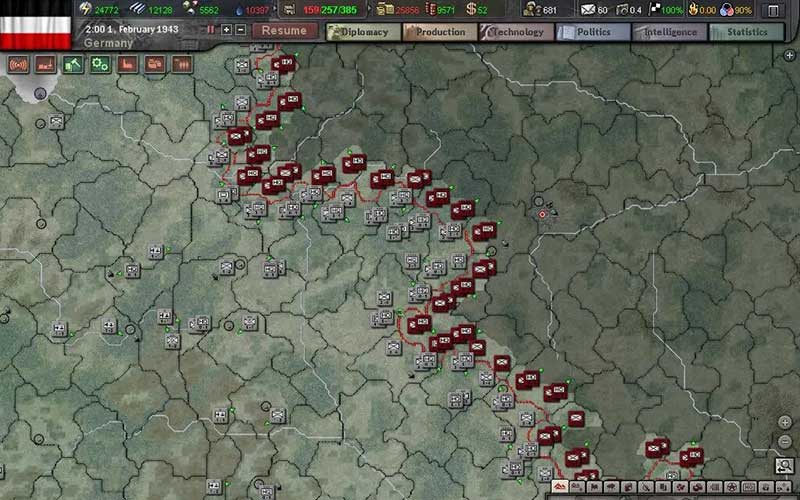Expand the small plus button below Statistics
The width and height of the screenshot is (800, 500).
pyautogui.click(x=791, y=55)
